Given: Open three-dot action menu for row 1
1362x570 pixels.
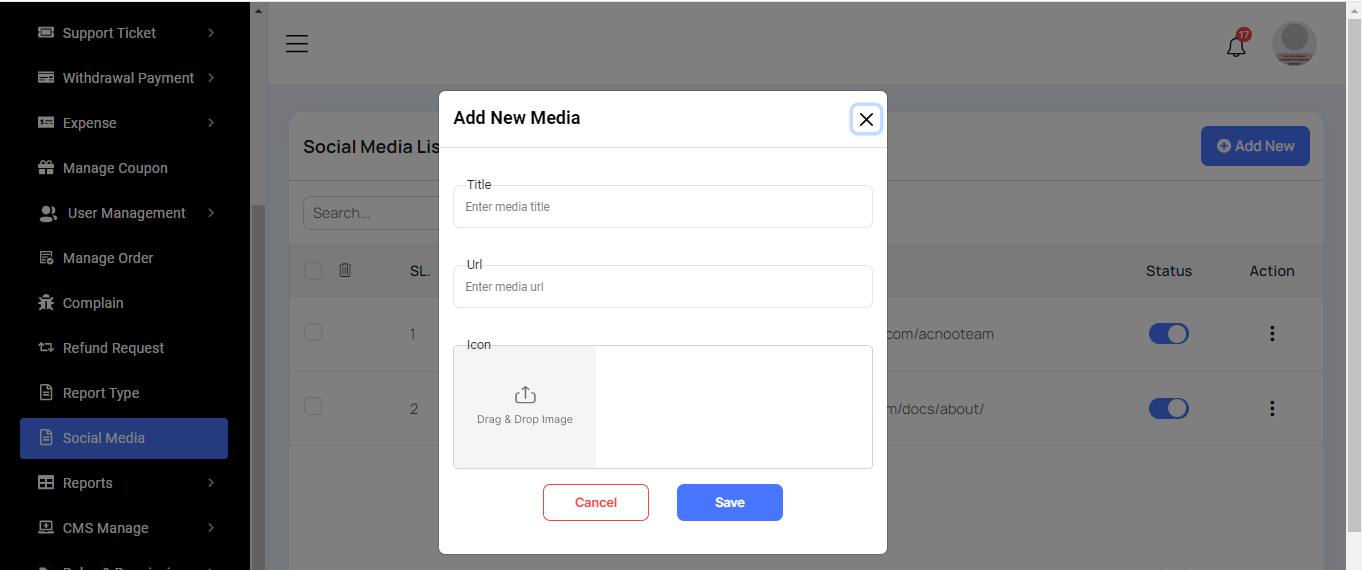Looking at the screenshot, I should [1271, 334].
